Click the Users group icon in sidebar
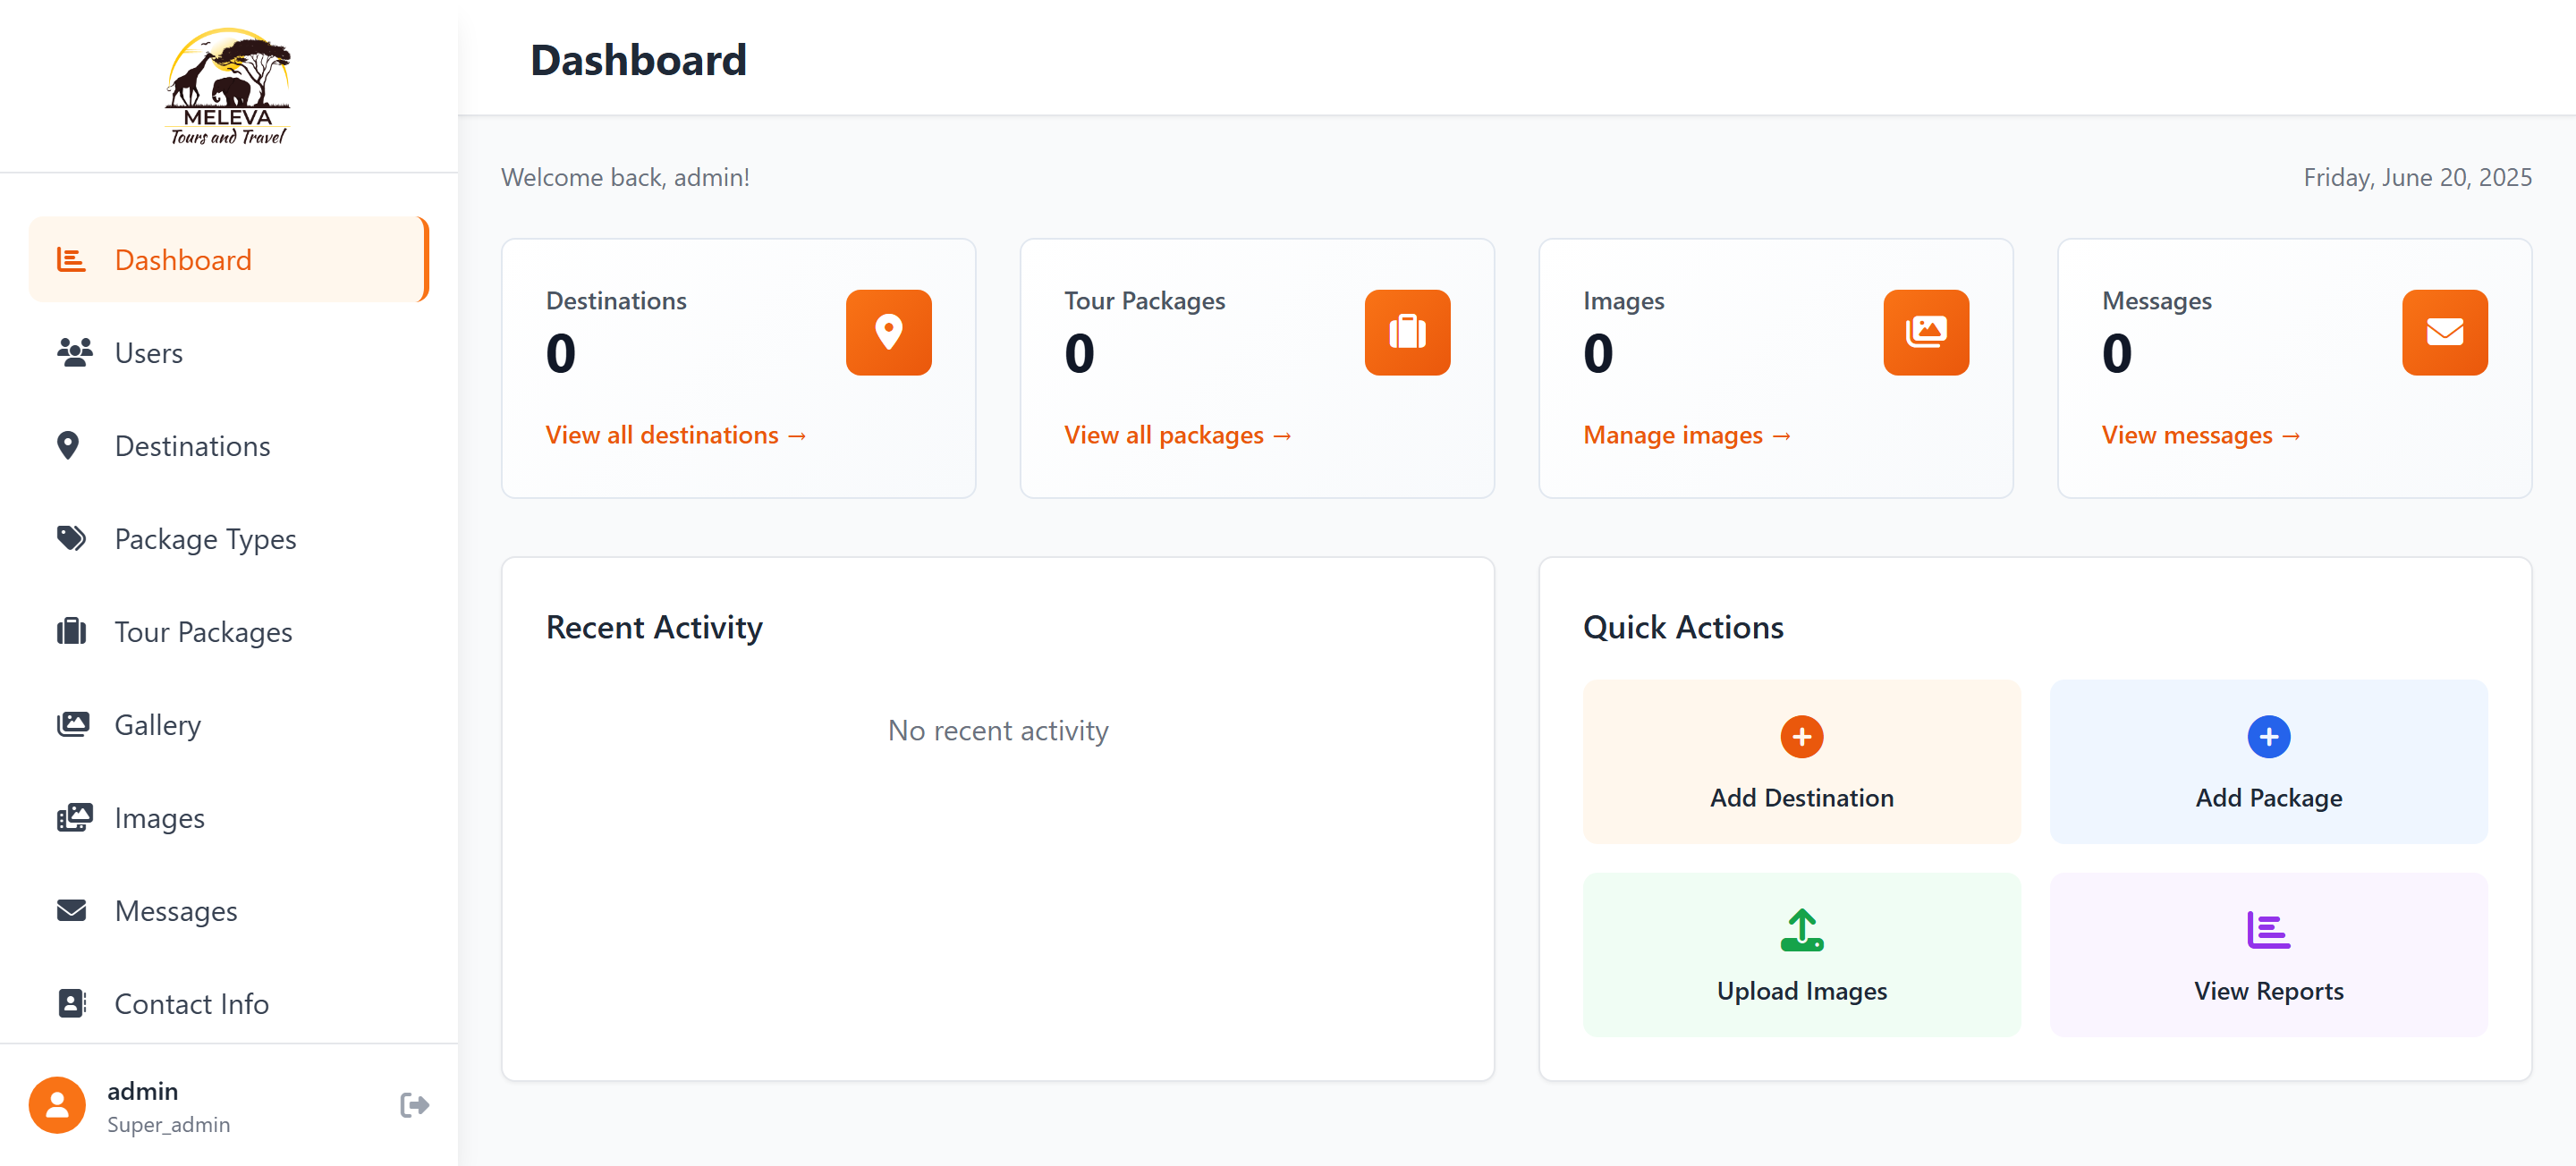2576x1166 pixels. 74,353
